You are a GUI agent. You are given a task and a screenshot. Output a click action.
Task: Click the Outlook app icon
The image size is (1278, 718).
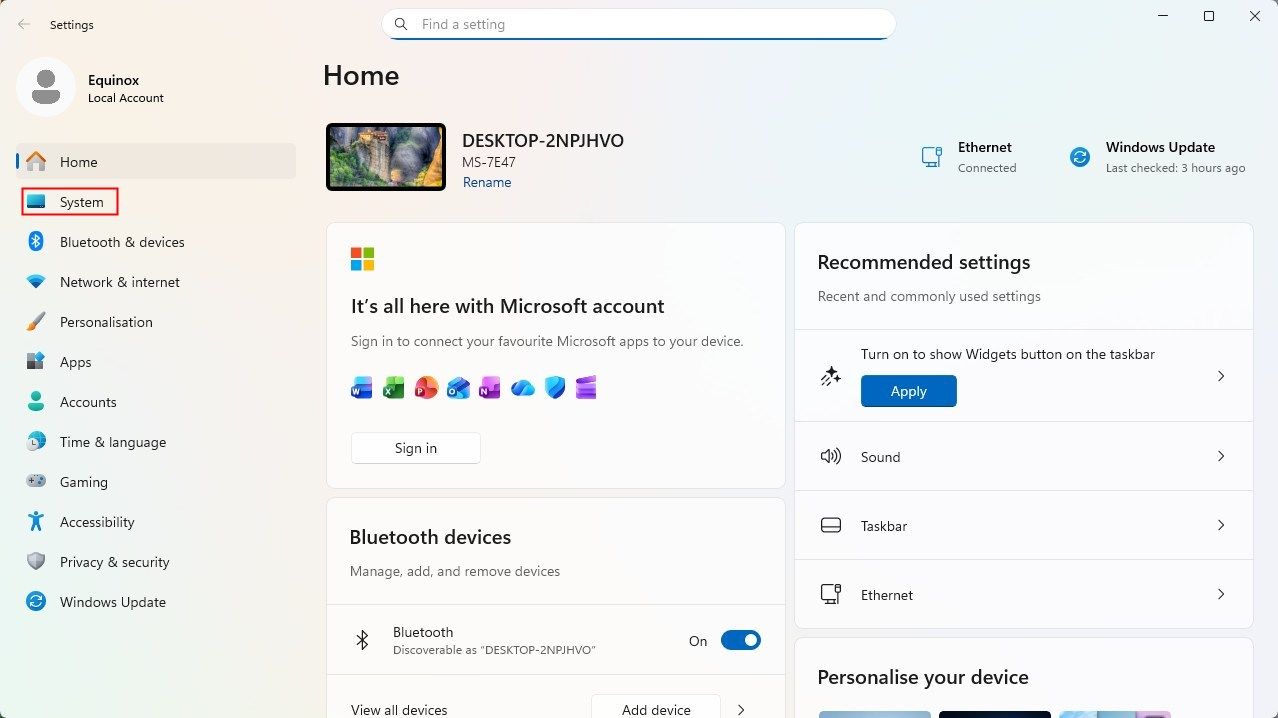[458, 388]
